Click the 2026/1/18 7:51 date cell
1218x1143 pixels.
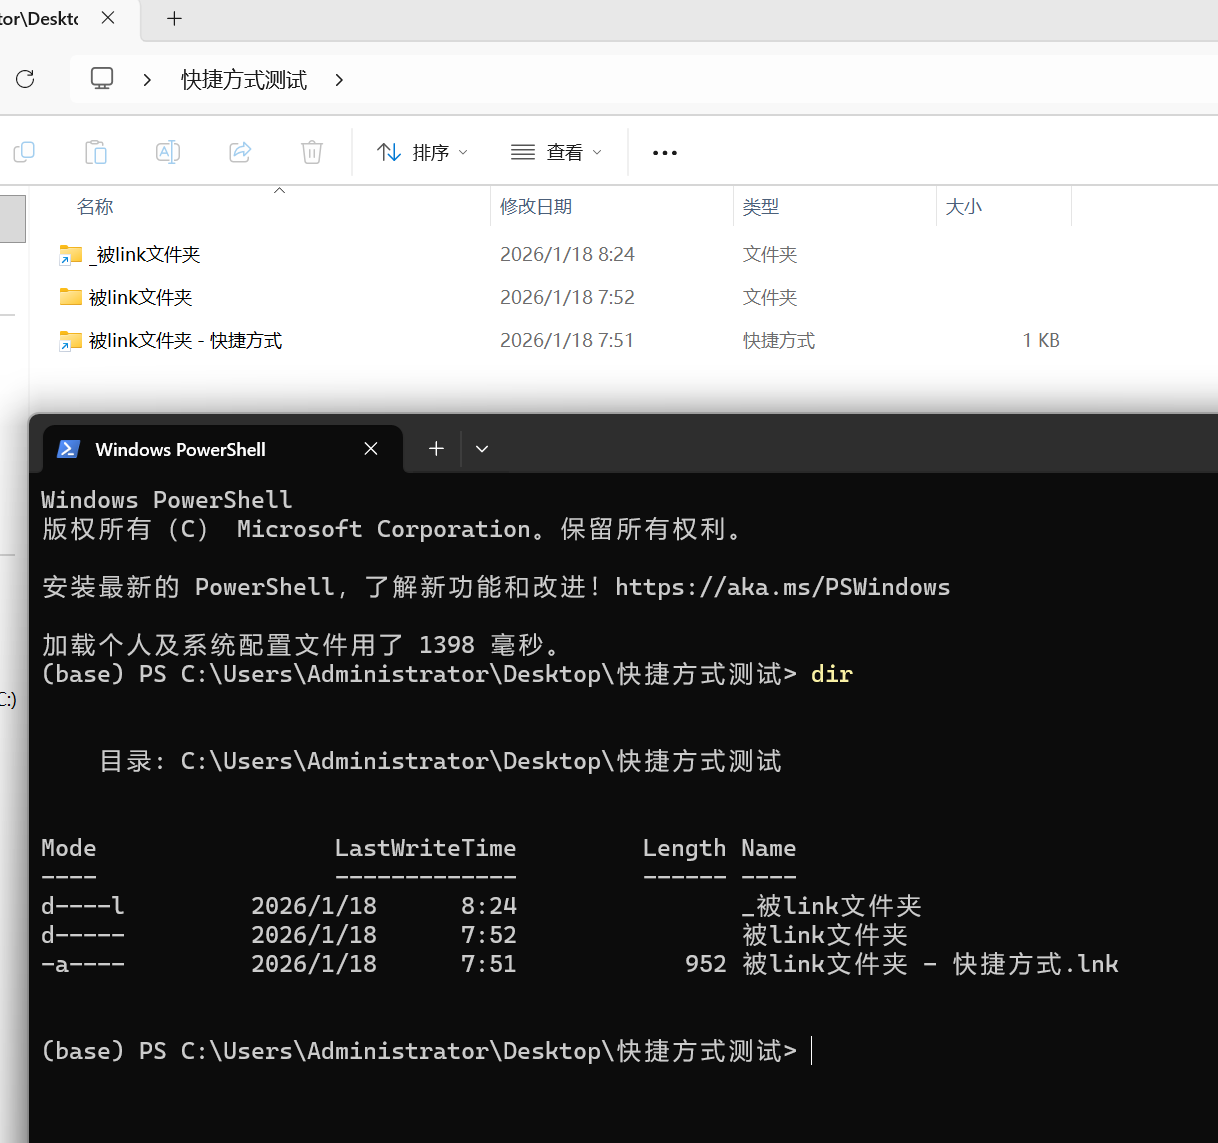(567, 341)
